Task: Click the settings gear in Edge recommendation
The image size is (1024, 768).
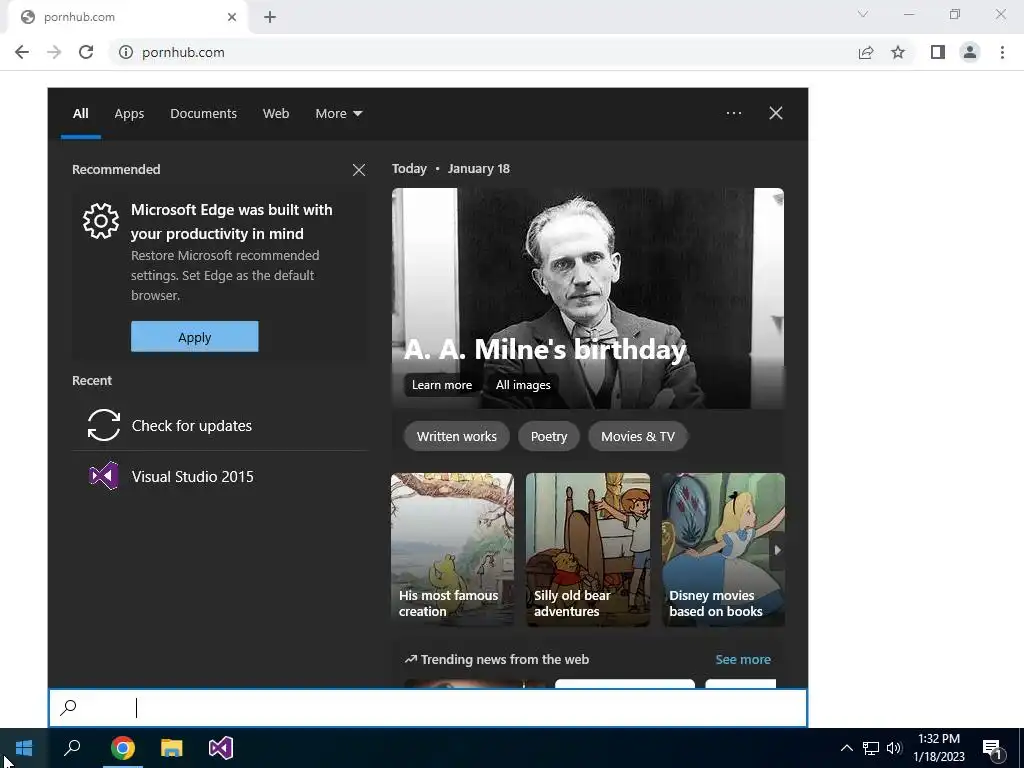Action: click(x=101, y=221)
